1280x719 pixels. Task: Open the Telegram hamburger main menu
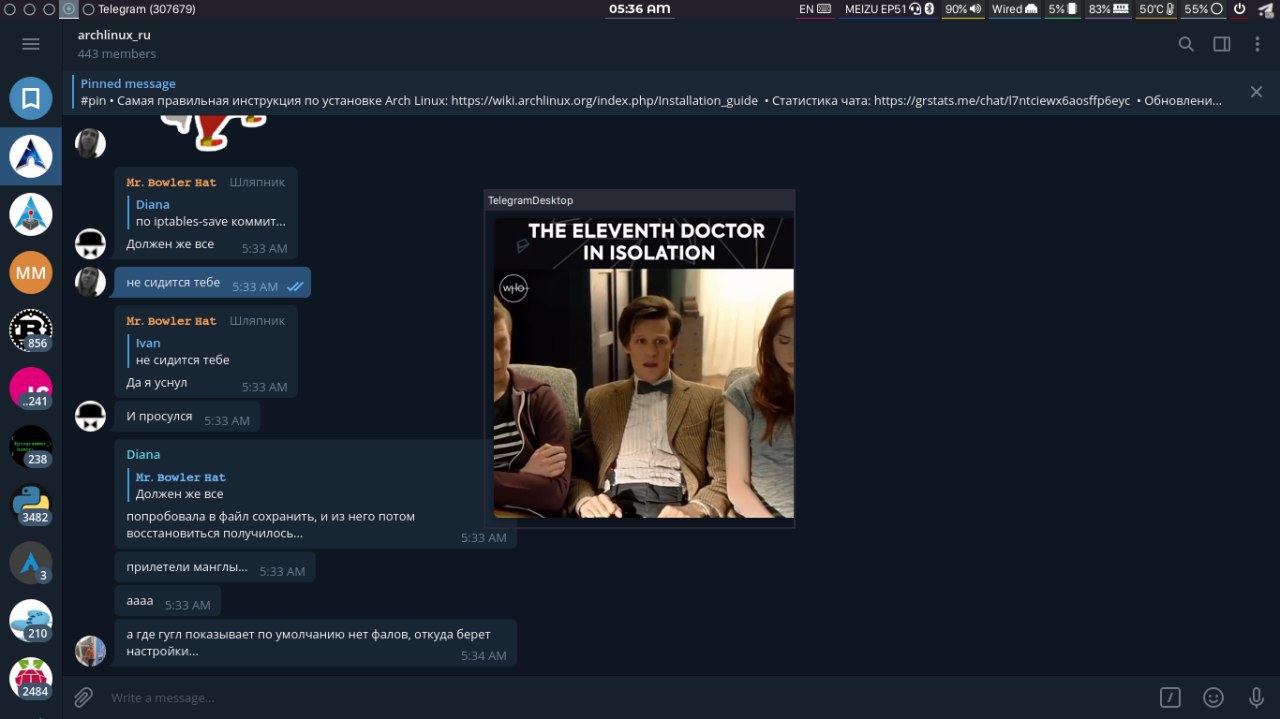click(30, 44)
